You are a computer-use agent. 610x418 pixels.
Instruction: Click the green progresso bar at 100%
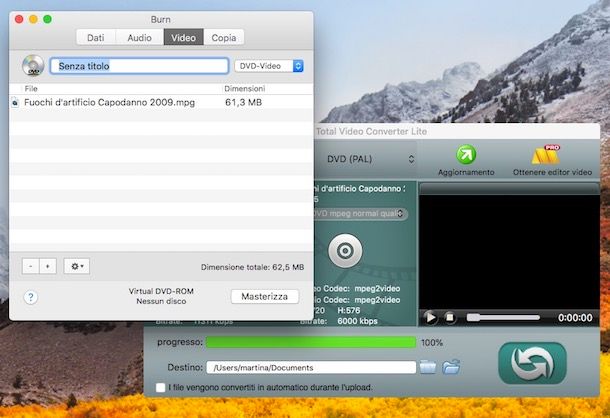[x=311, y=342]
